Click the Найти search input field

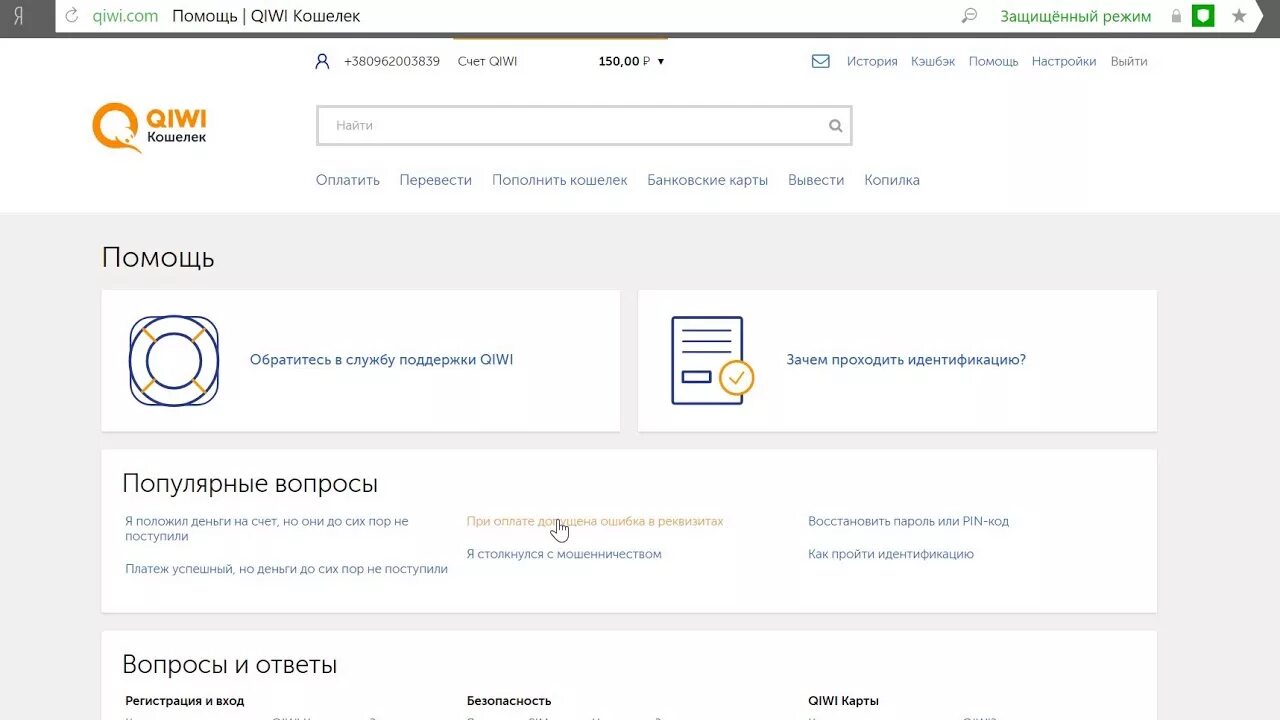(x=584, y=126)
